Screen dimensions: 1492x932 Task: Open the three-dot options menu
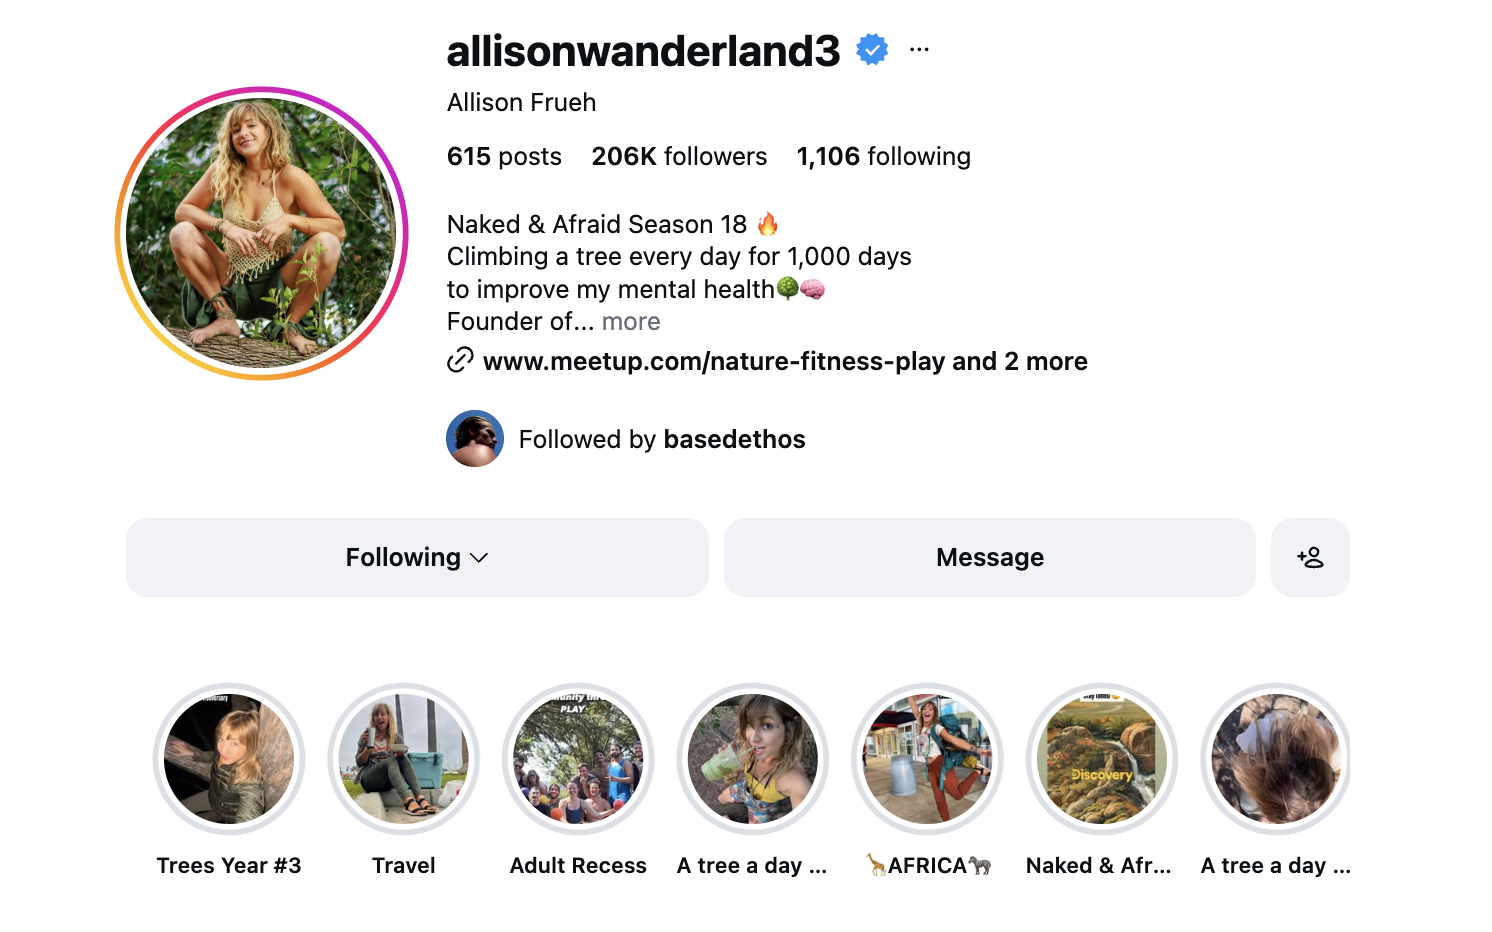[919, 49]
